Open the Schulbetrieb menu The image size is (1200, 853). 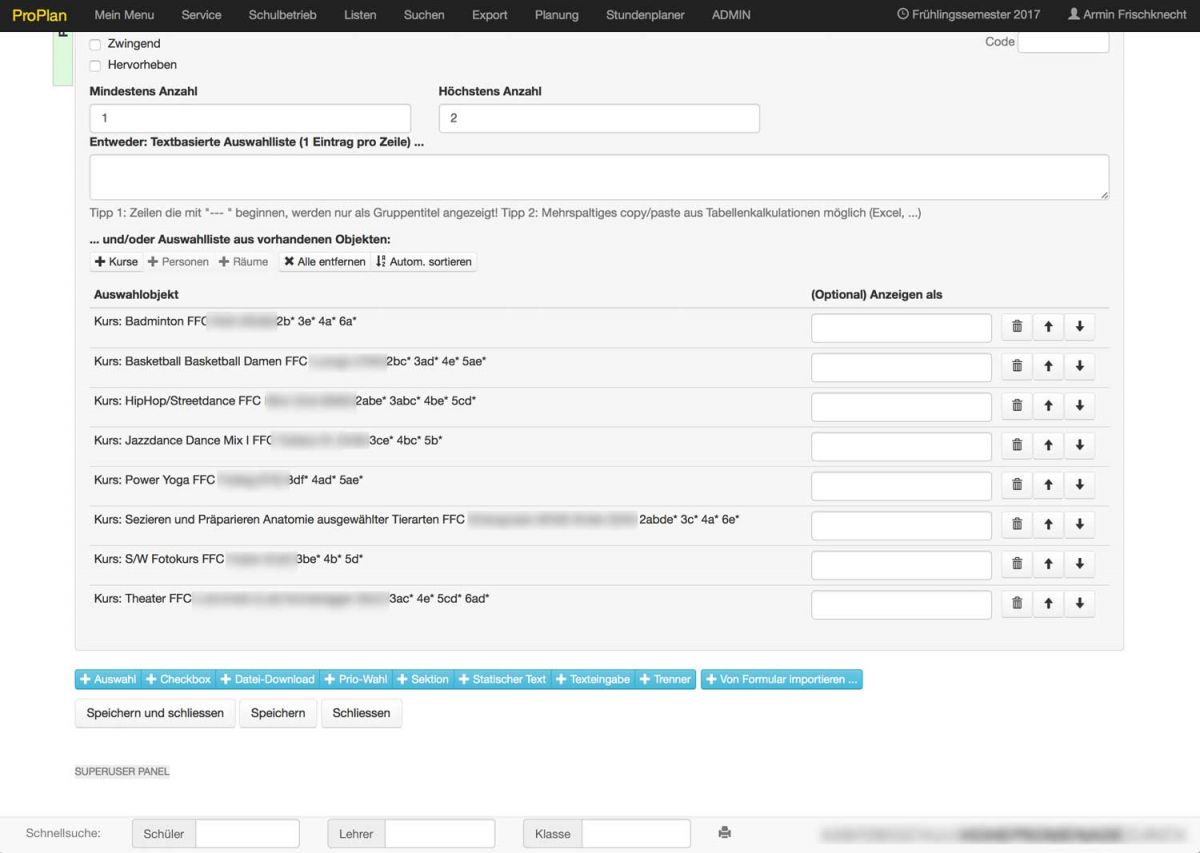(x=282, y=15)
